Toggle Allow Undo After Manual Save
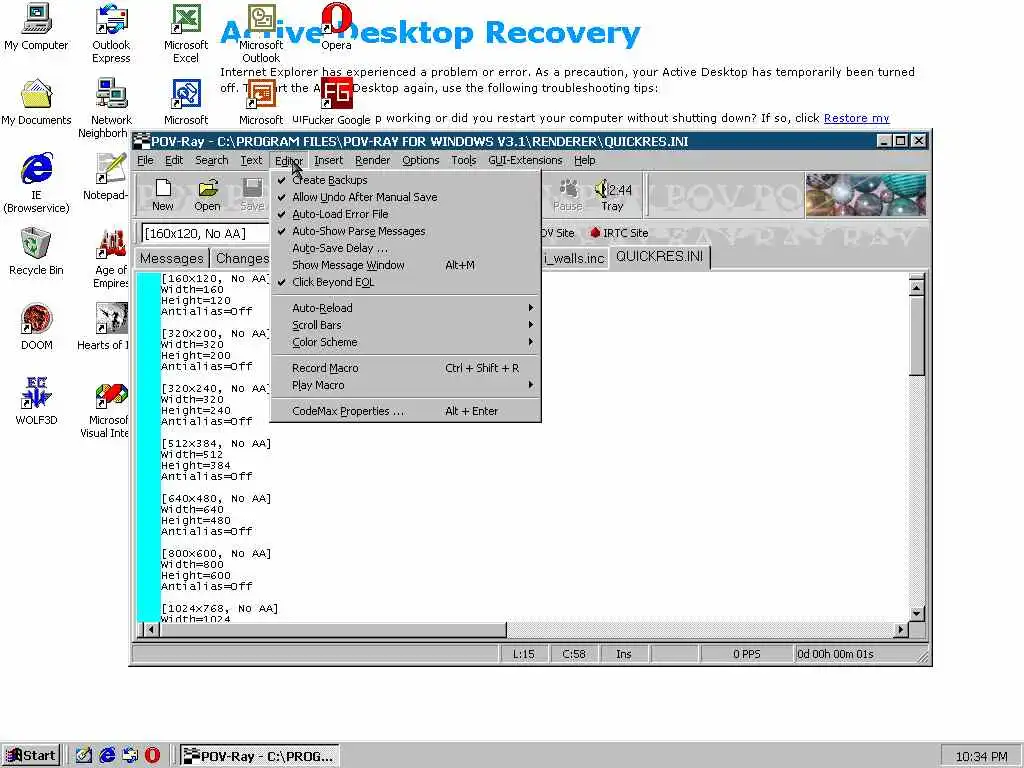Viewport: 1024px width, 768px height. [x=406, y=197]
